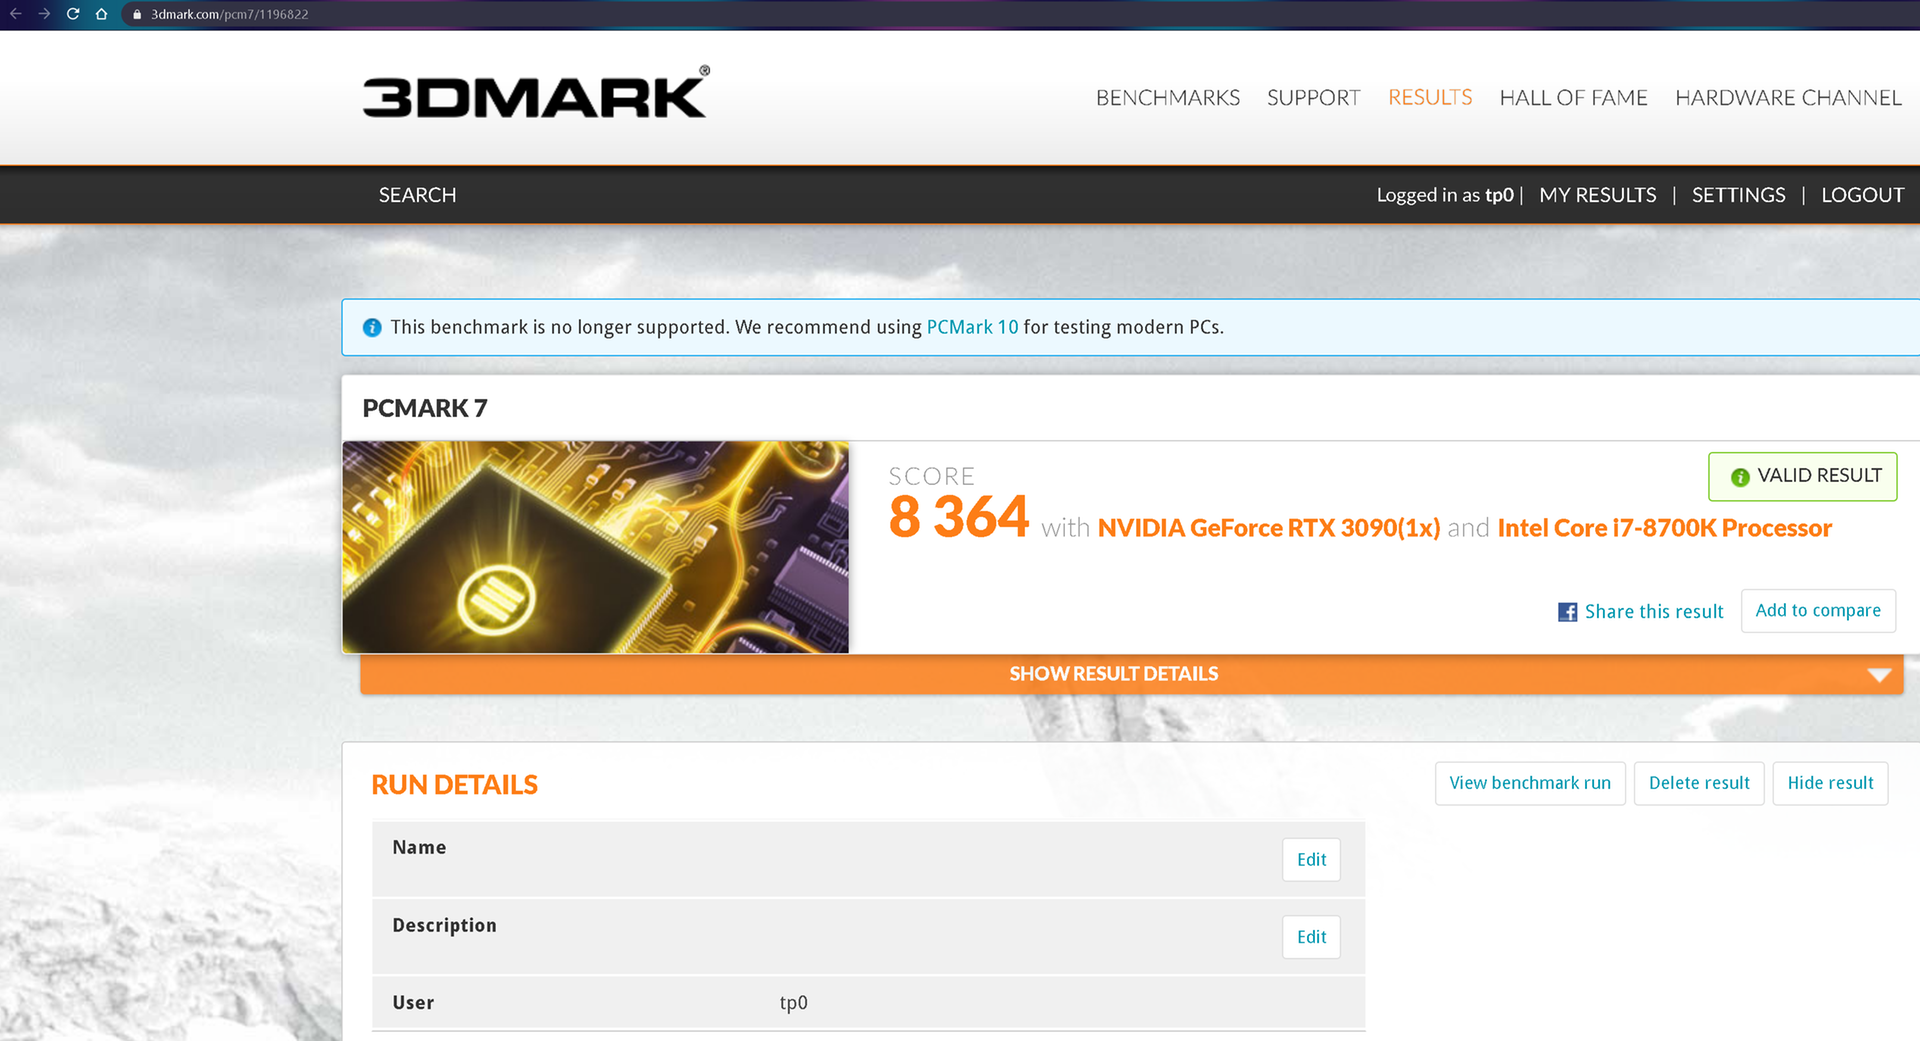
Task: Click the Facebook share icon
Action: pos(1567,612)
